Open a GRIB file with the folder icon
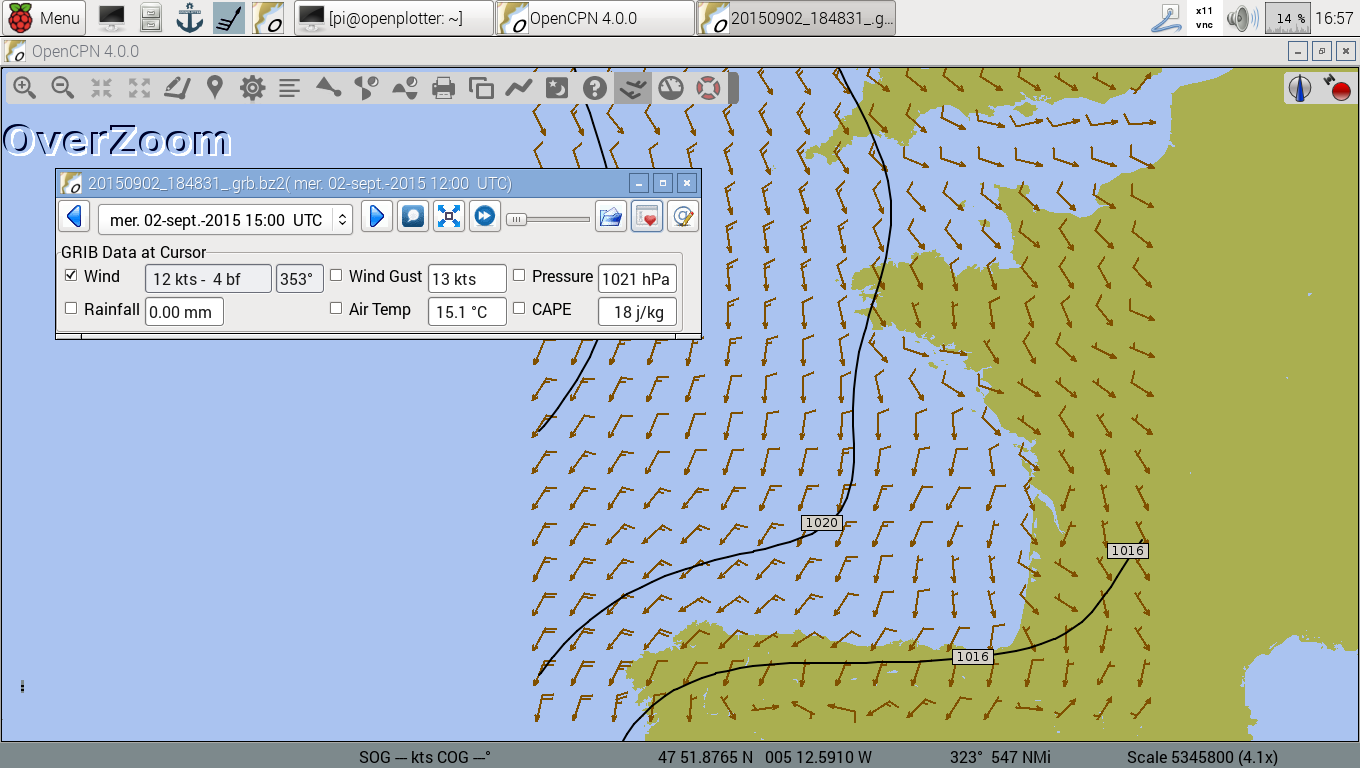1360x768 pixels. coord(611,216)
